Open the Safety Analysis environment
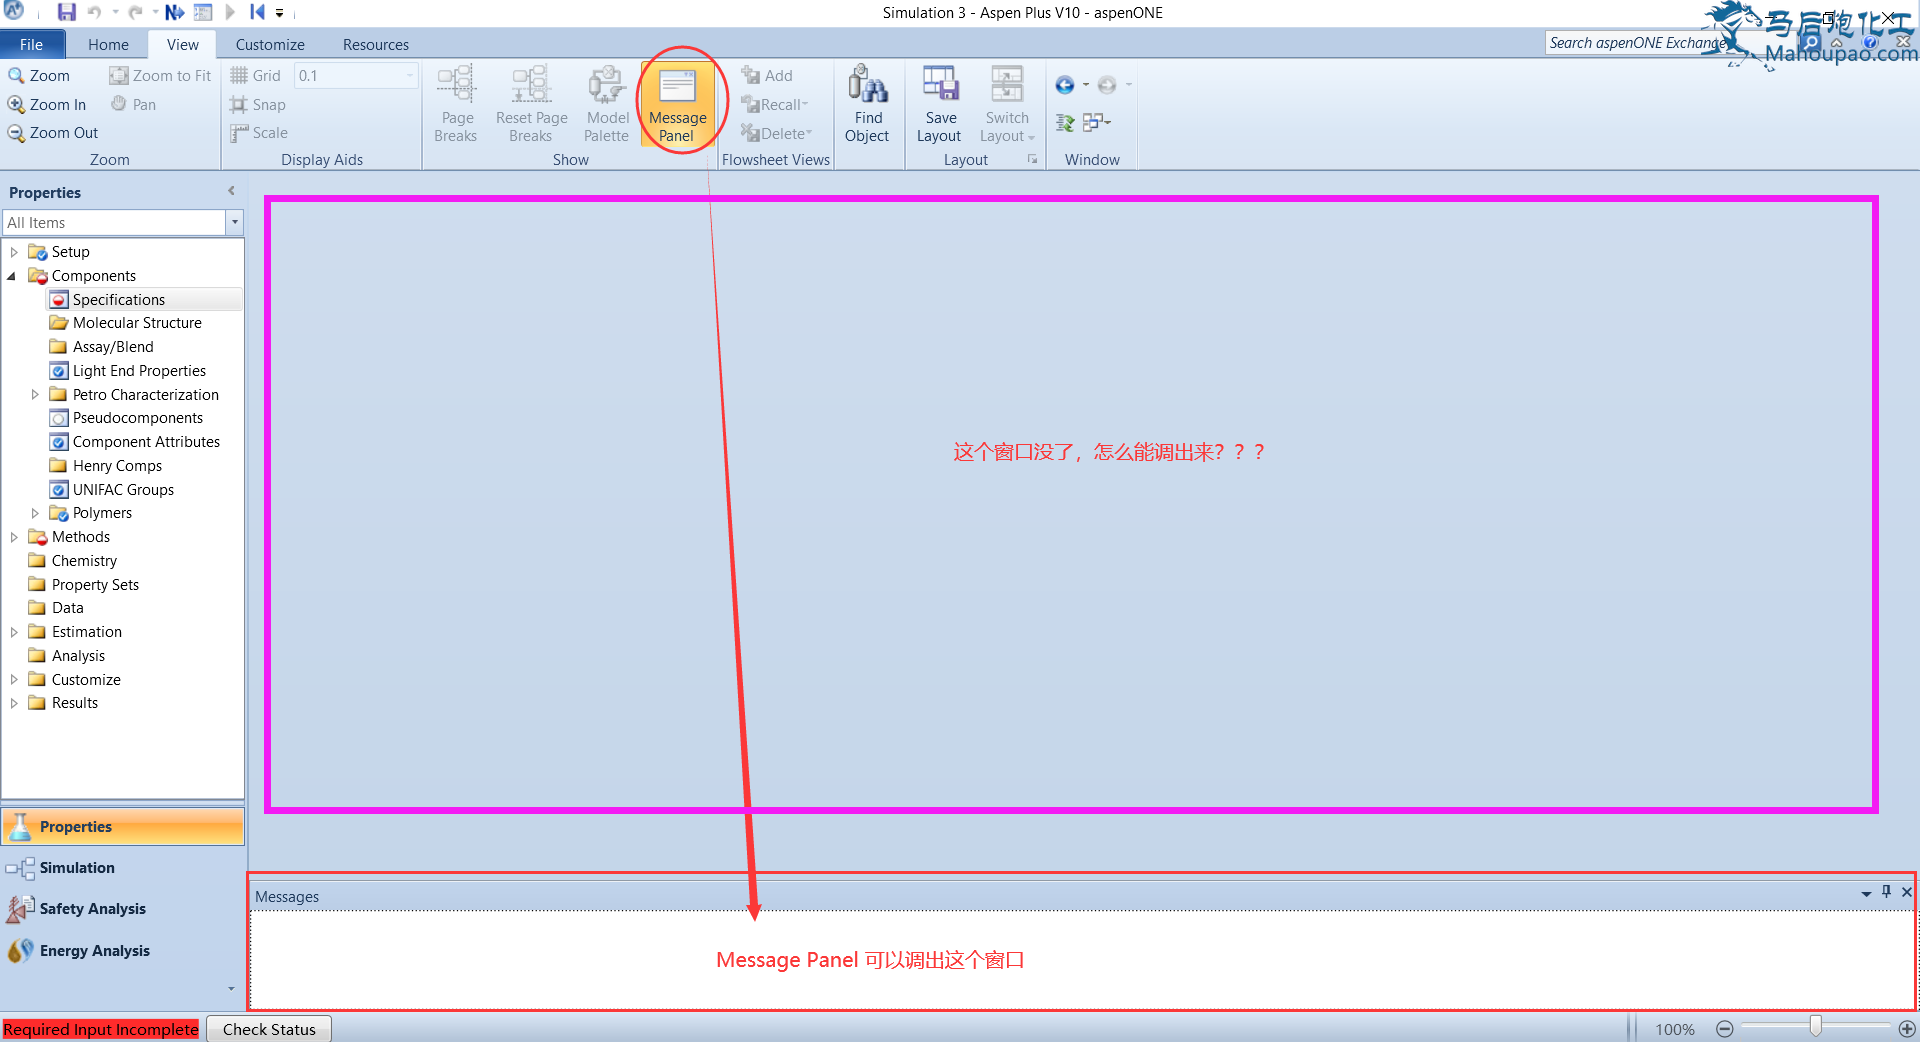 92,909
